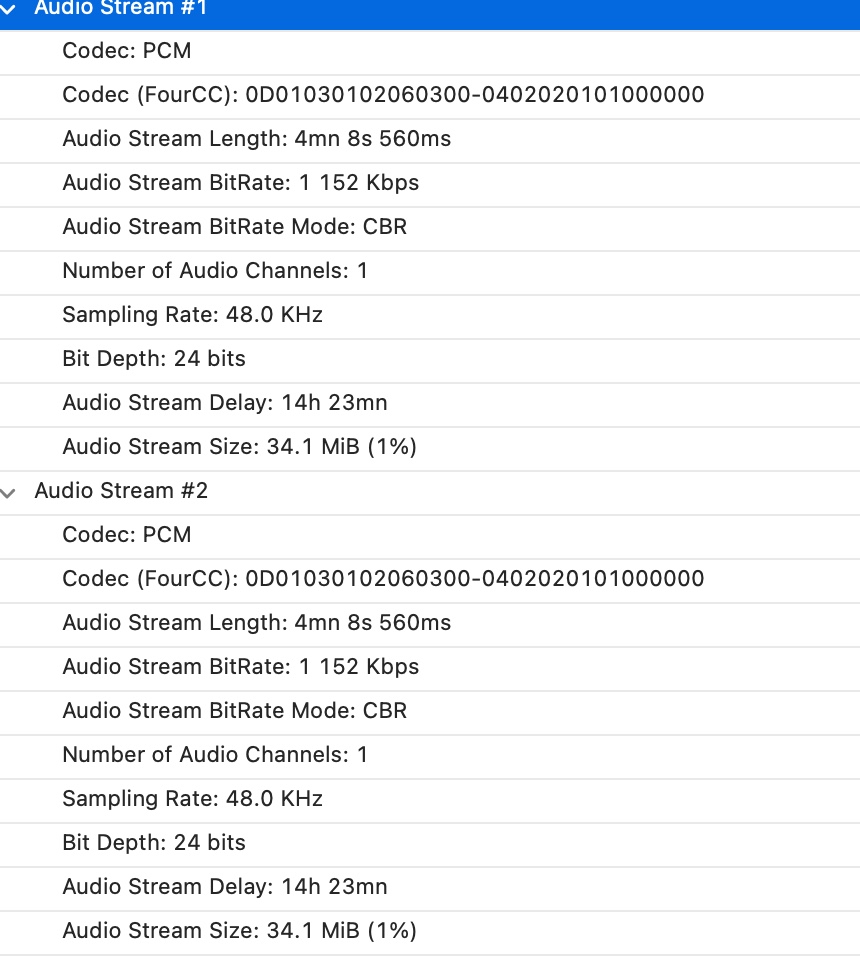Select Audio Stream Length row in Stream #2

[257, 623]
